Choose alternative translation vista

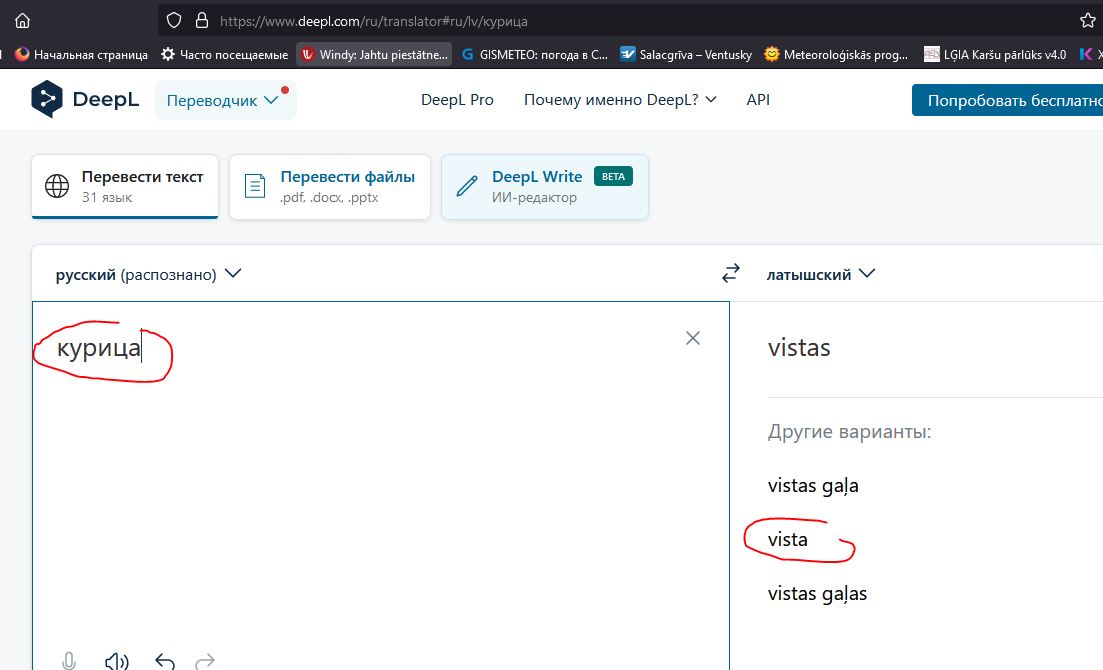(x=788, y=540)
